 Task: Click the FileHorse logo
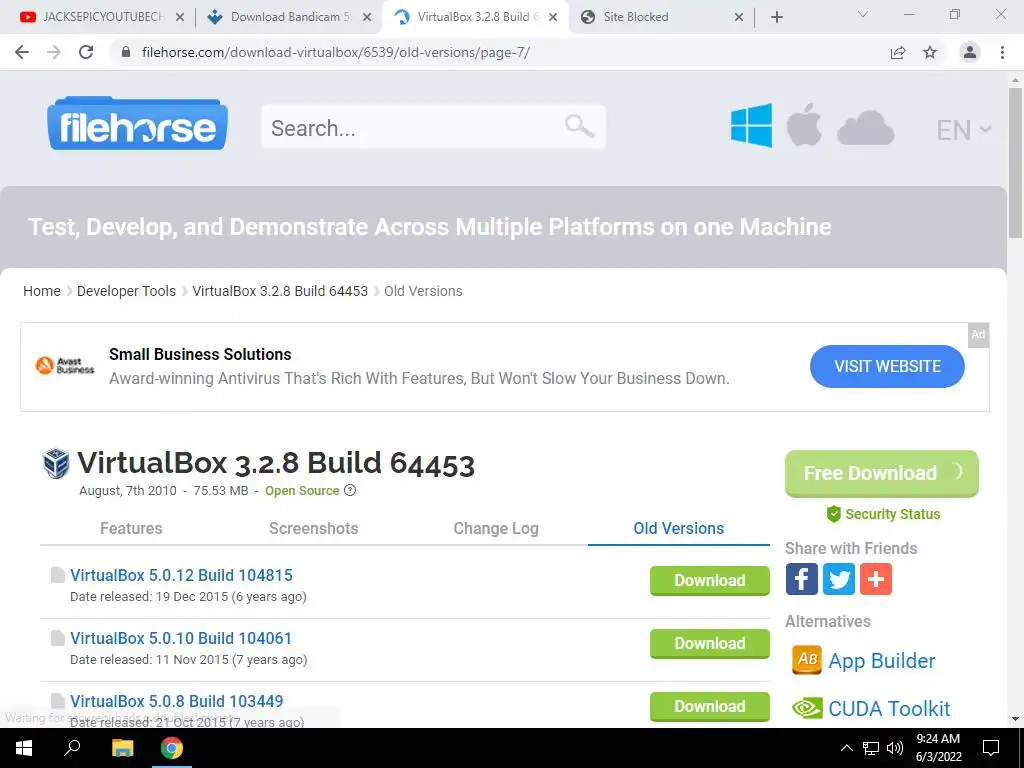[x=137, y=123]
